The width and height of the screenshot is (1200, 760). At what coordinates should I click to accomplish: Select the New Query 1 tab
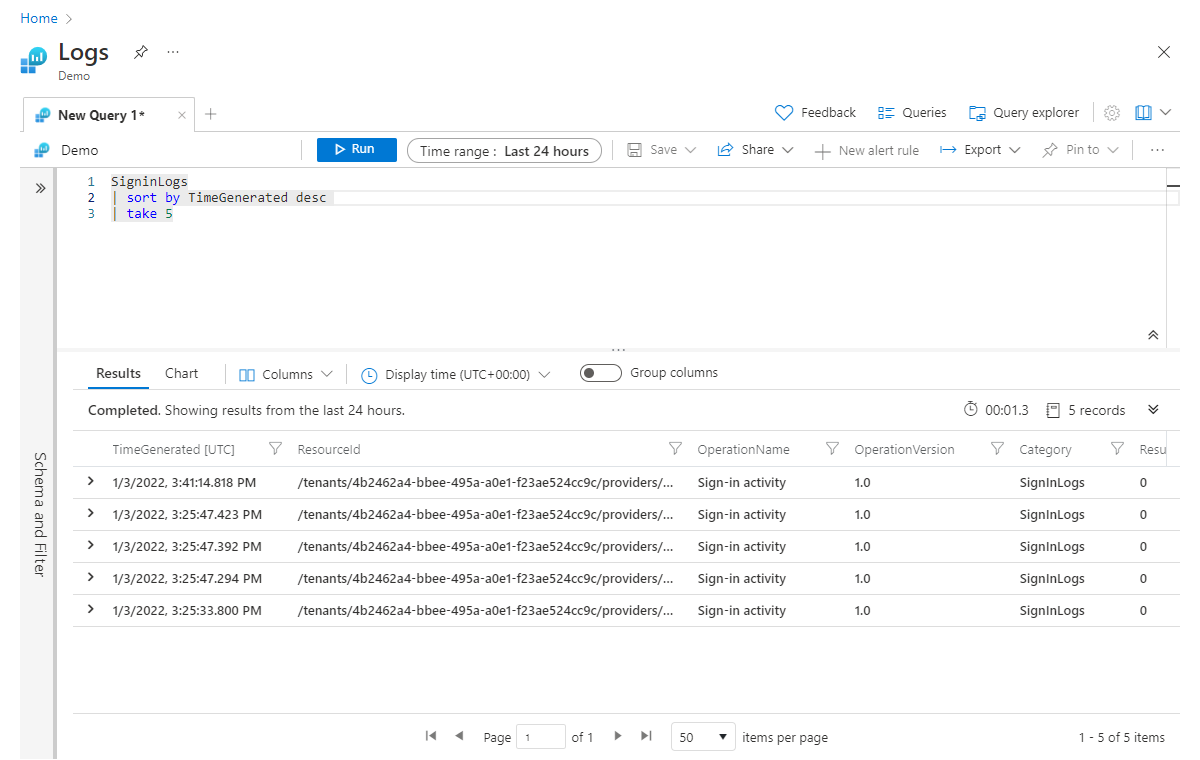101,115
